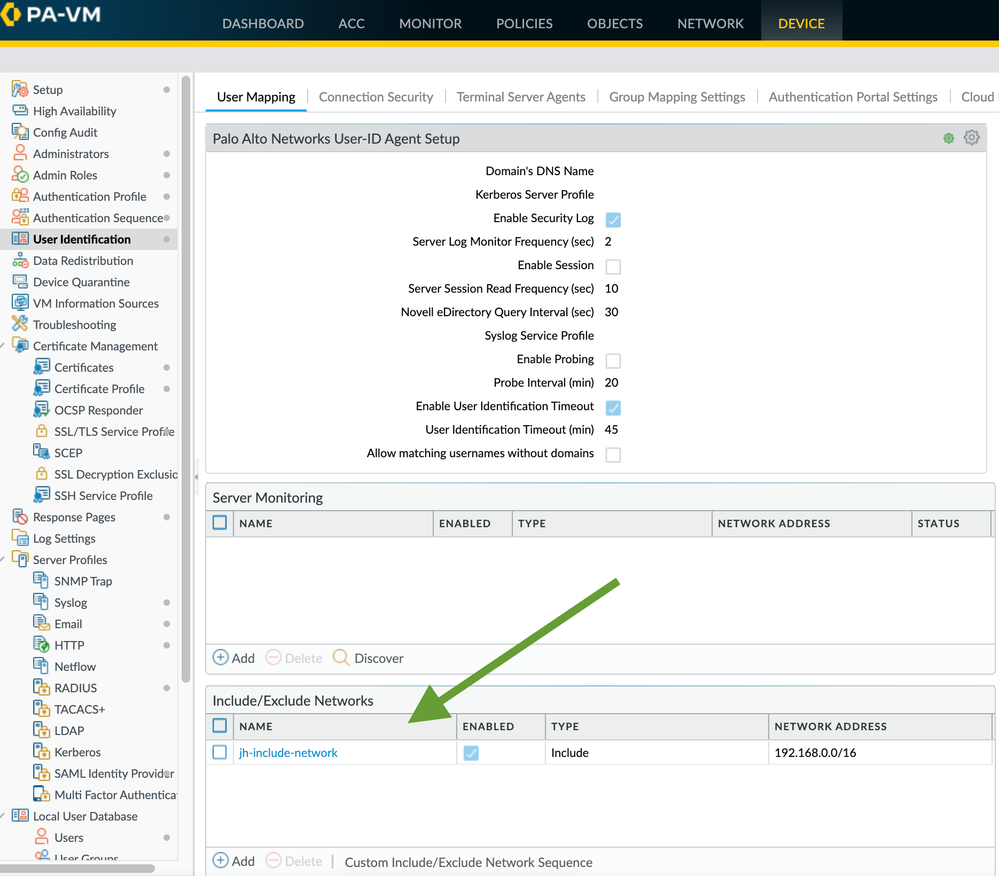Click the Setup icon in sidebar

(x=20, y=89)
